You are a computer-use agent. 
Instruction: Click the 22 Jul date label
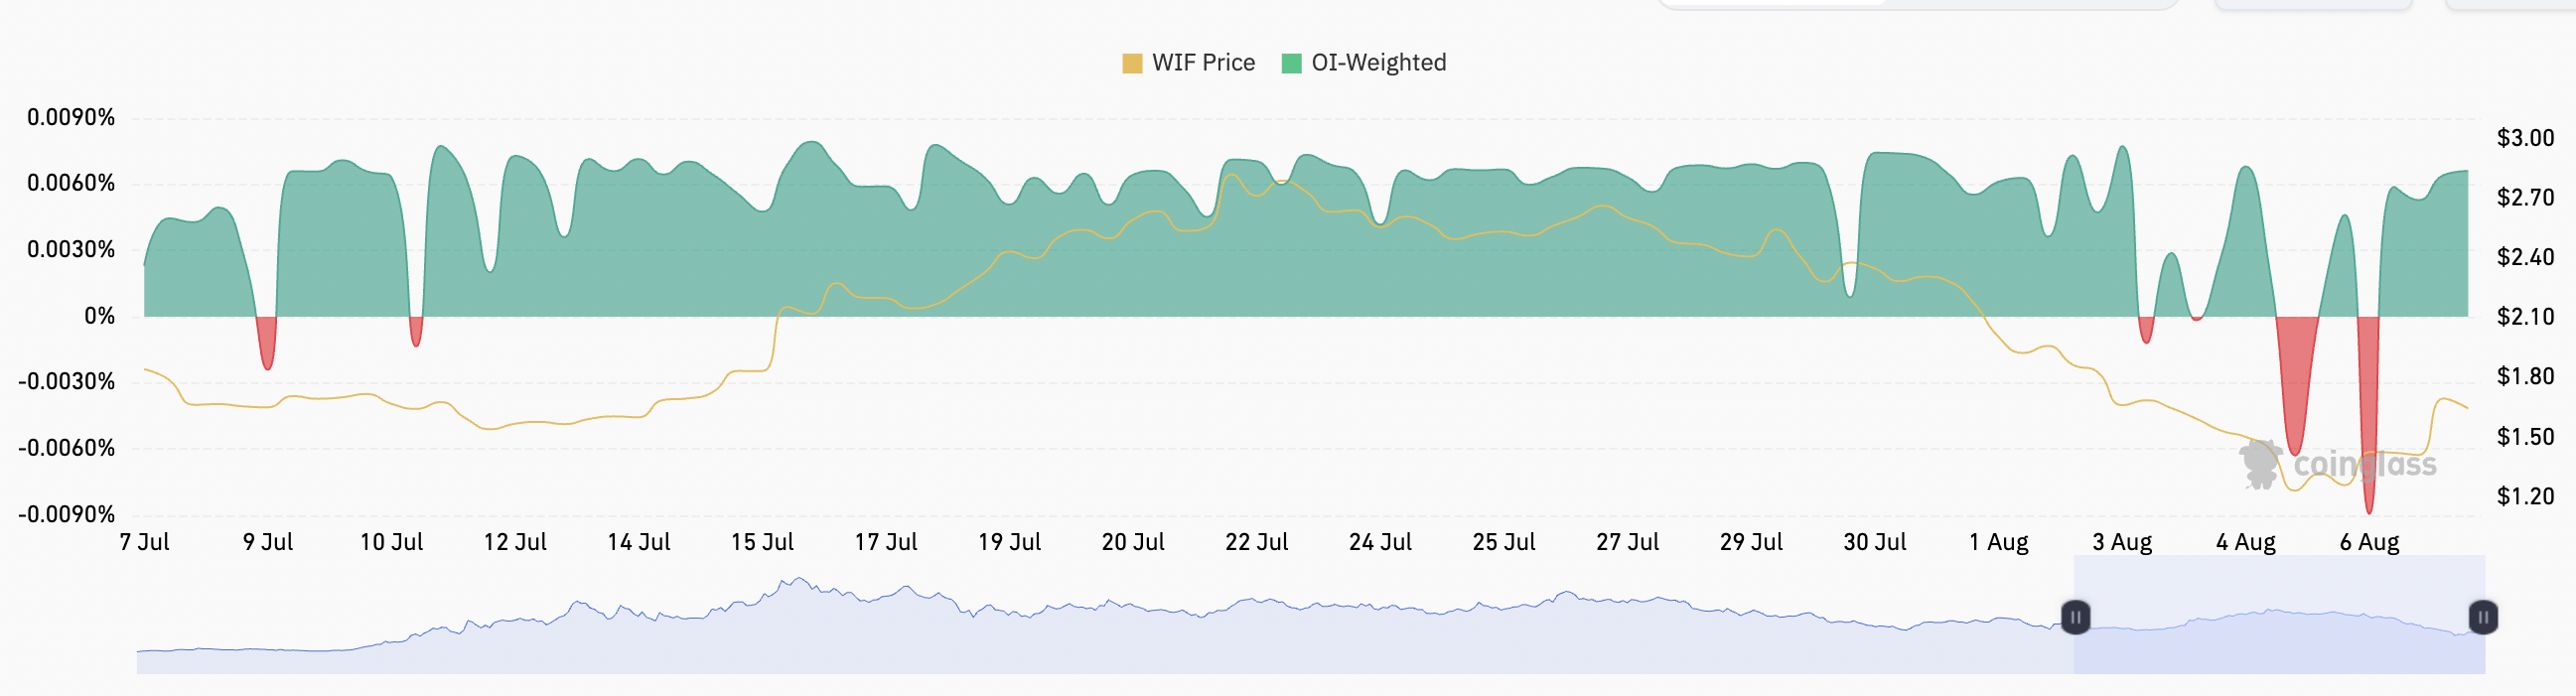click(1256, 542)
